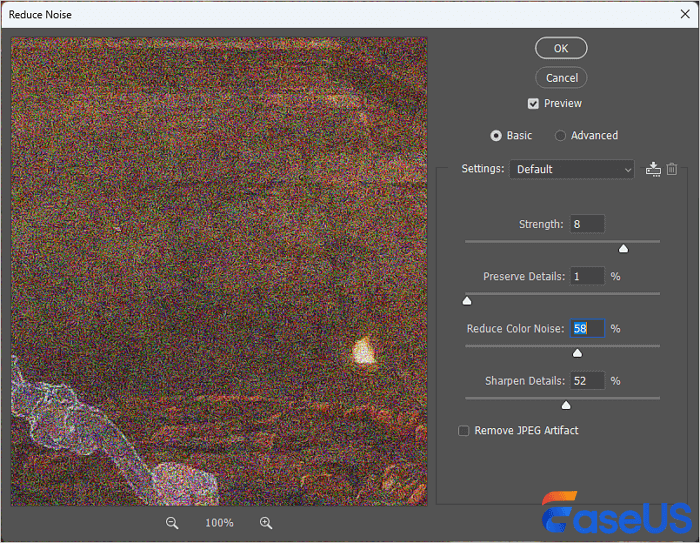Click the Preserve Details slider handle
Viewport: 700px width, 543px height.
[467, 301]
